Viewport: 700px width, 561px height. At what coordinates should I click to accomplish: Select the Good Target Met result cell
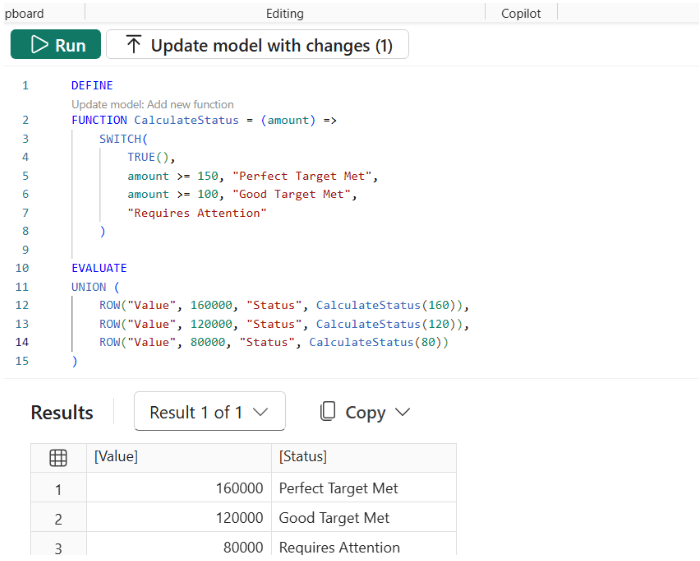pyautogui.click(x=364, y=517)
